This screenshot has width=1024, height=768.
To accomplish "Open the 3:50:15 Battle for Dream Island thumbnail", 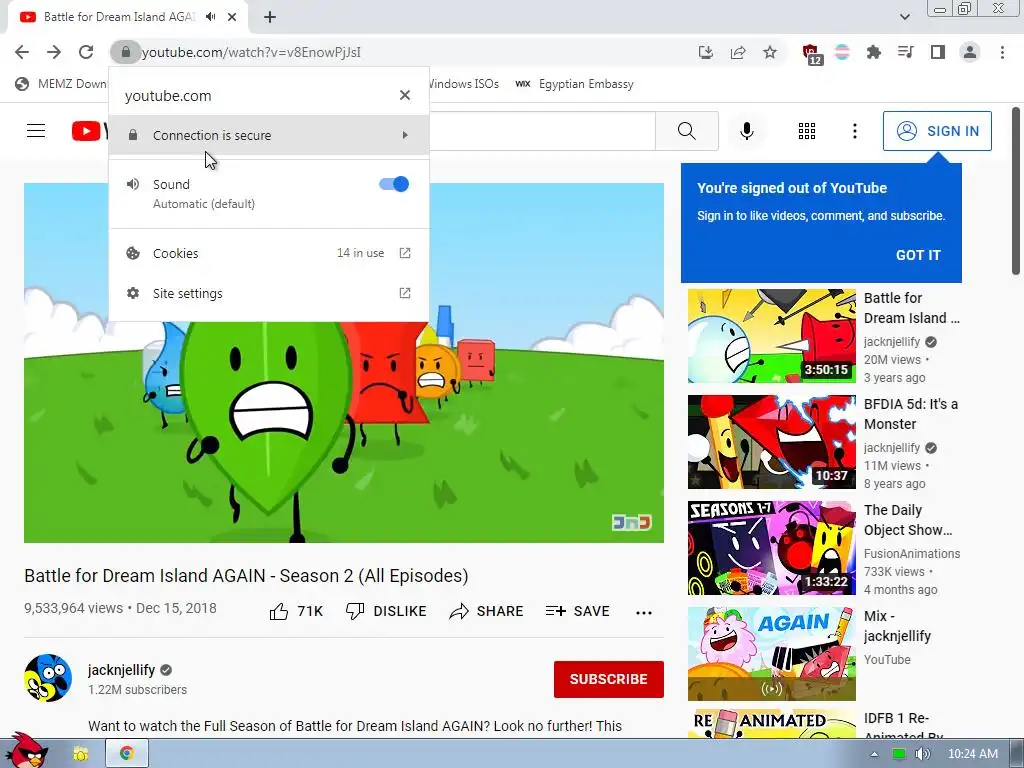I will (771, 336).
